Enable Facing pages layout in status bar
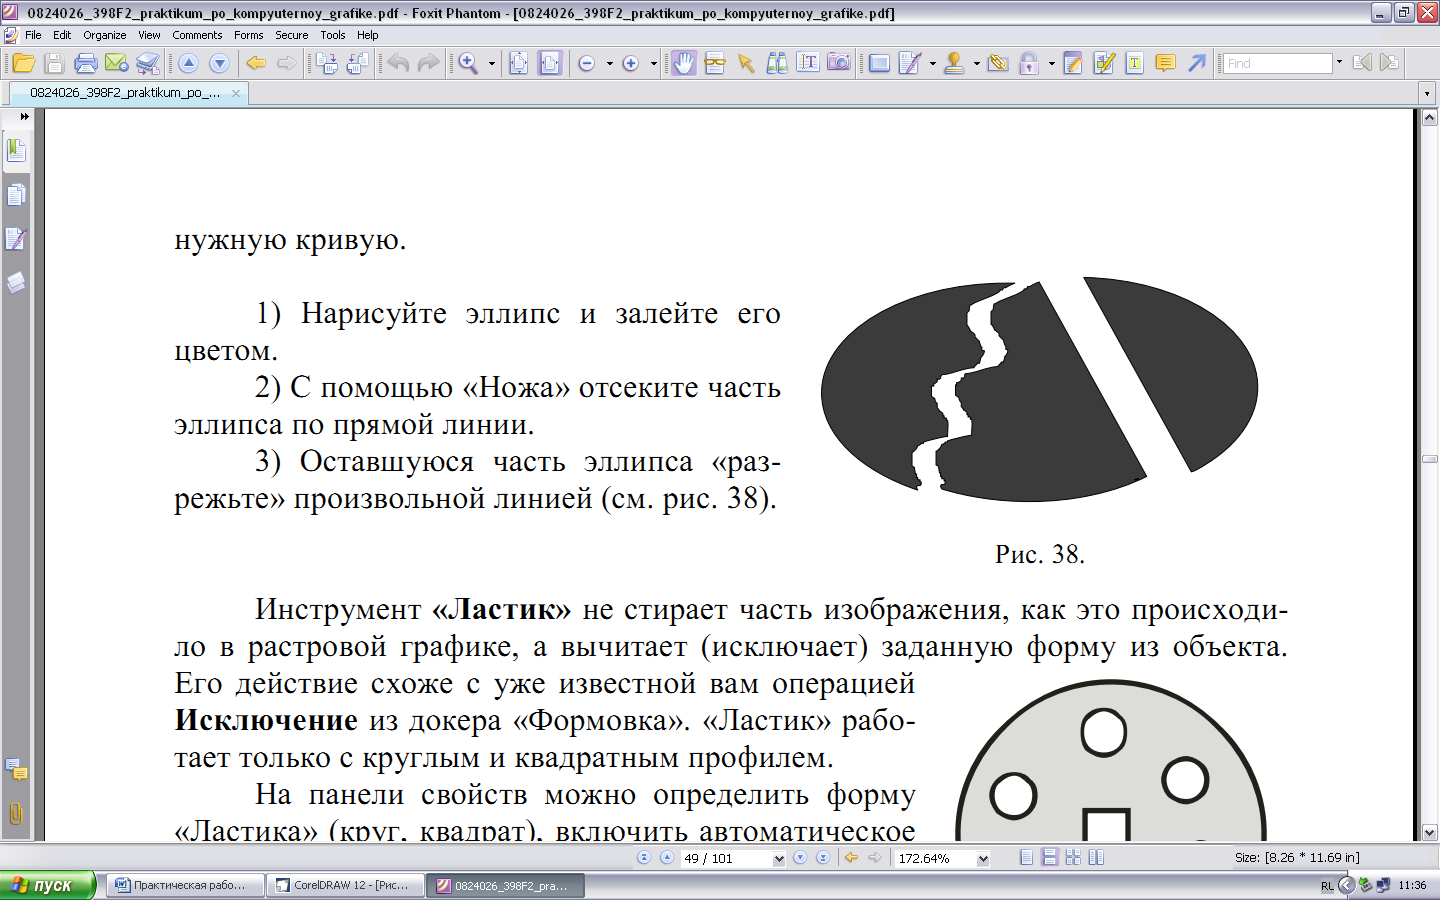The image size is (1440, 900). tap(1096, 858)
